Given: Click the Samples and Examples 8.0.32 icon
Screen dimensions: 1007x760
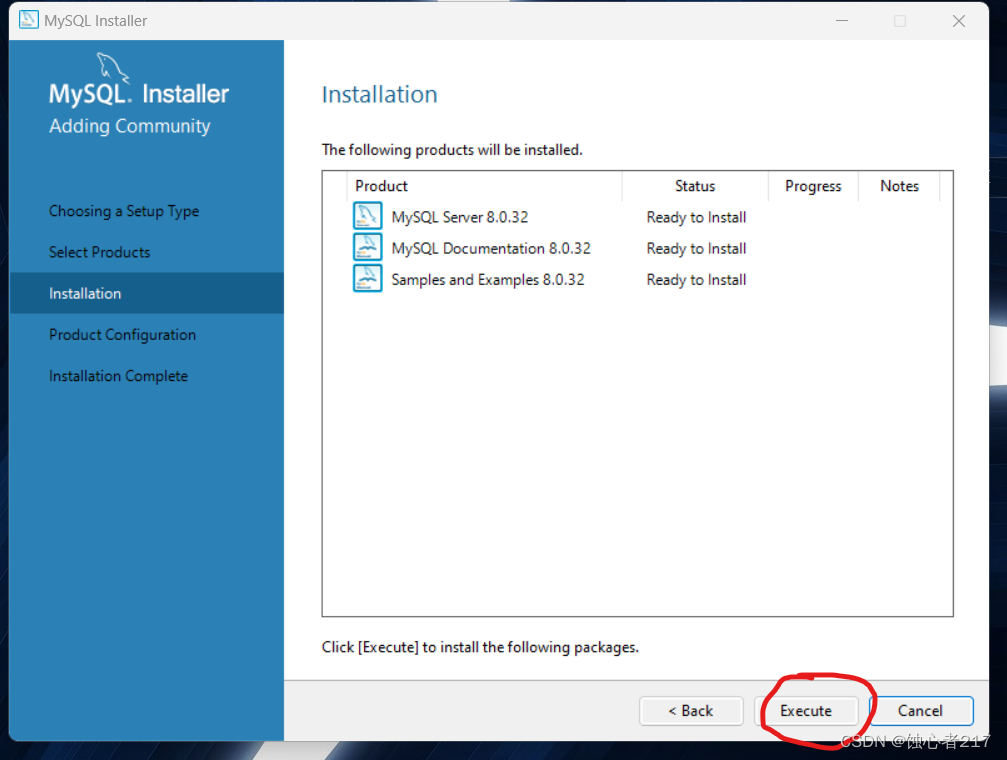Looking at the screenshot, I should coord(367,279).
